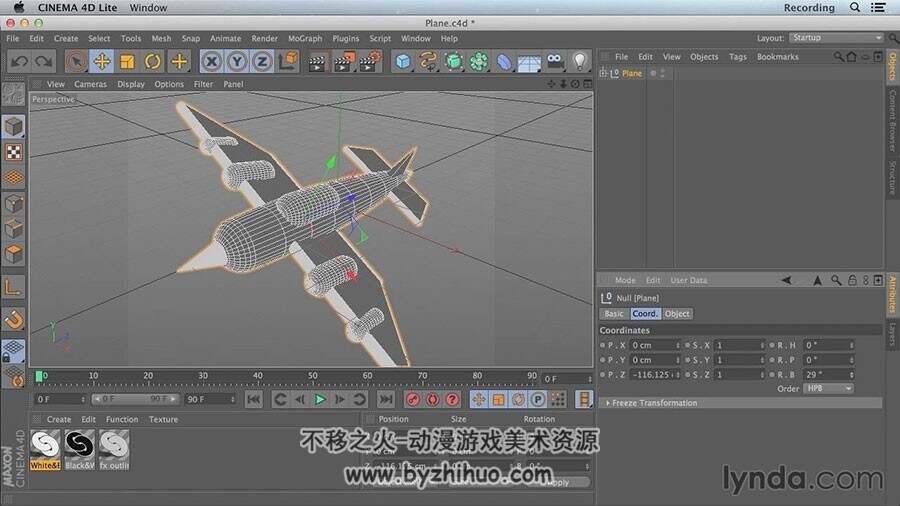Click Render View clapperboard icon
Viewport: 900px width, 506px height.
click(317, 62)
